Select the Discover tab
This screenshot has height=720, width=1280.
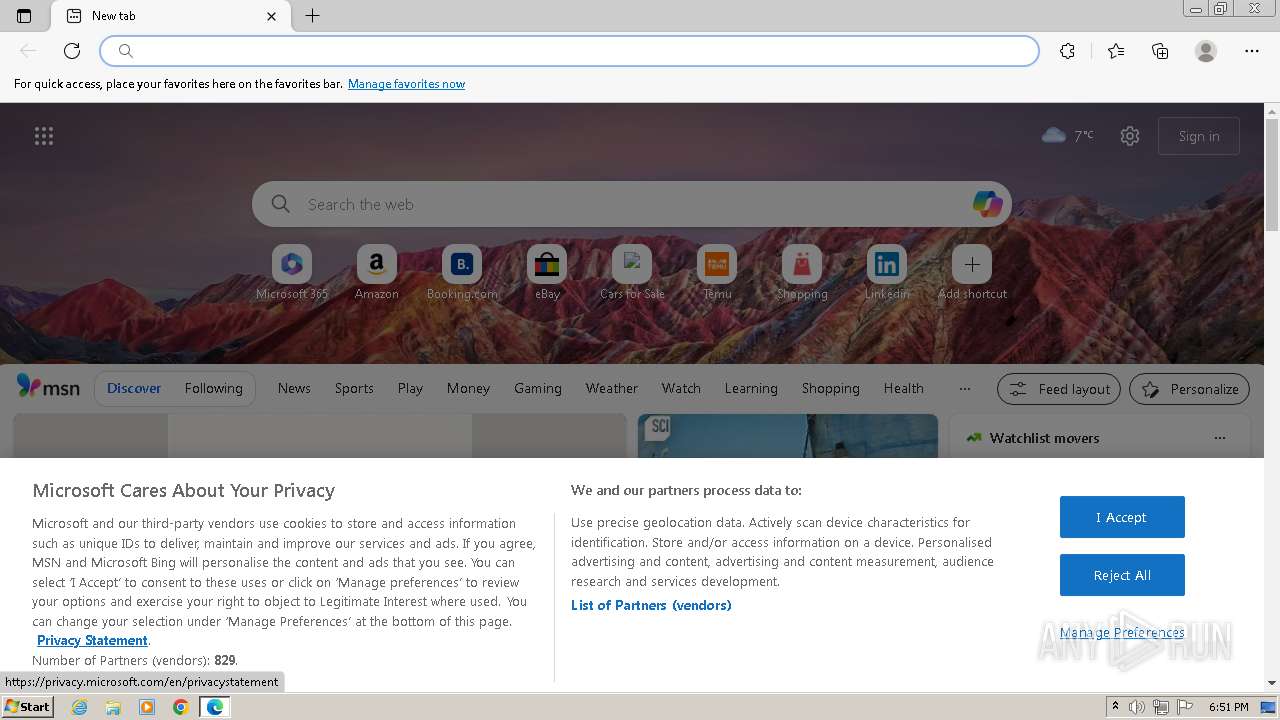[134, 388]
